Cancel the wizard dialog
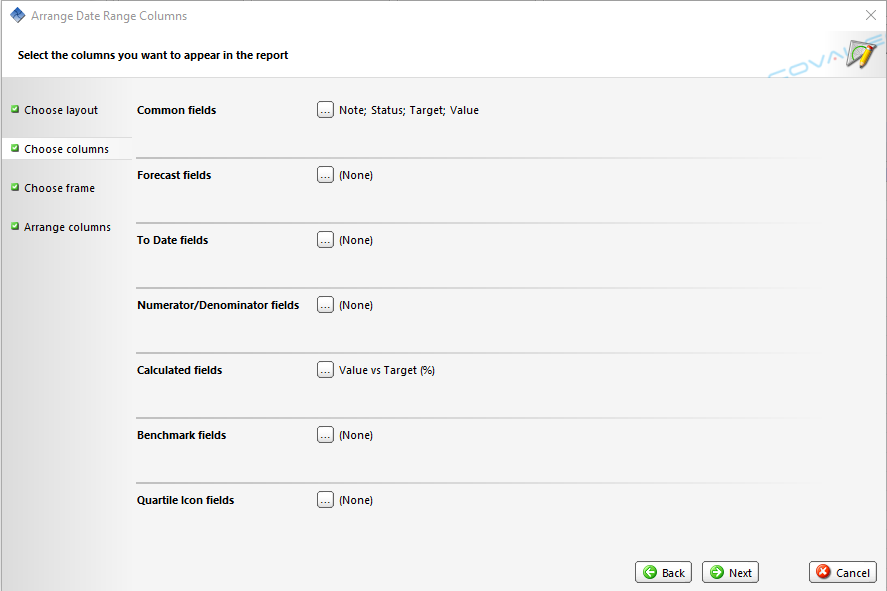The image size is (887, 591). [843, 572]
